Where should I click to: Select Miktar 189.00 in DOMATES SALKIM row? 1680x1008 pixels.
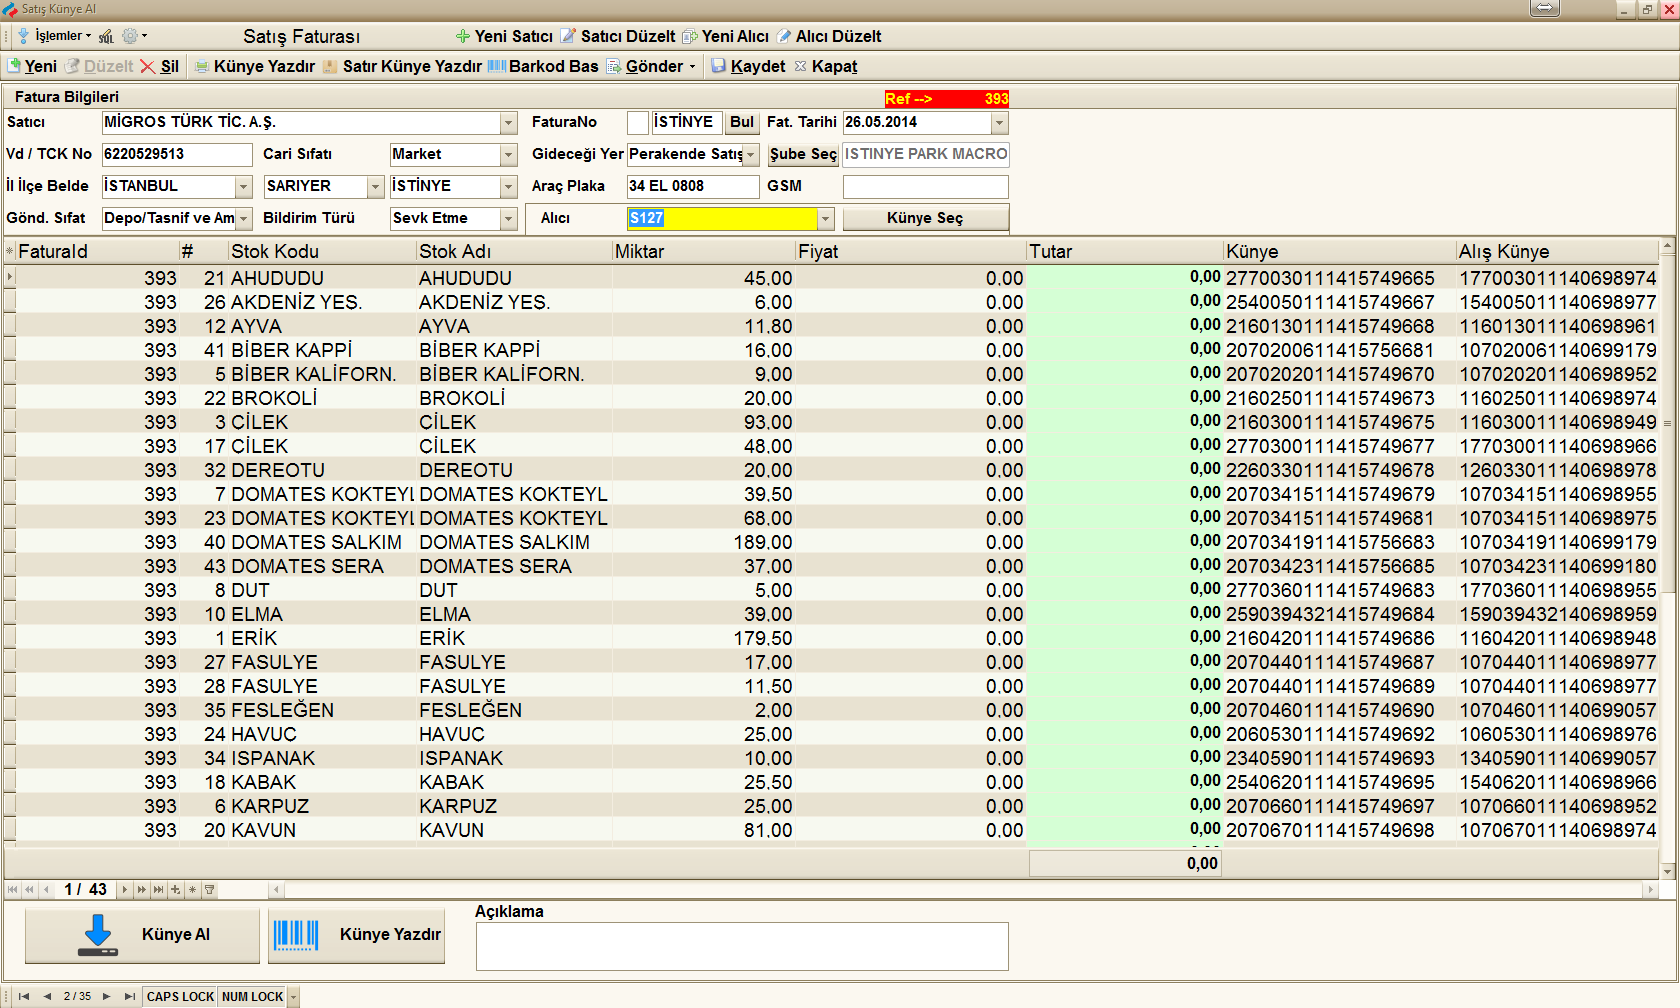(703, 542)
